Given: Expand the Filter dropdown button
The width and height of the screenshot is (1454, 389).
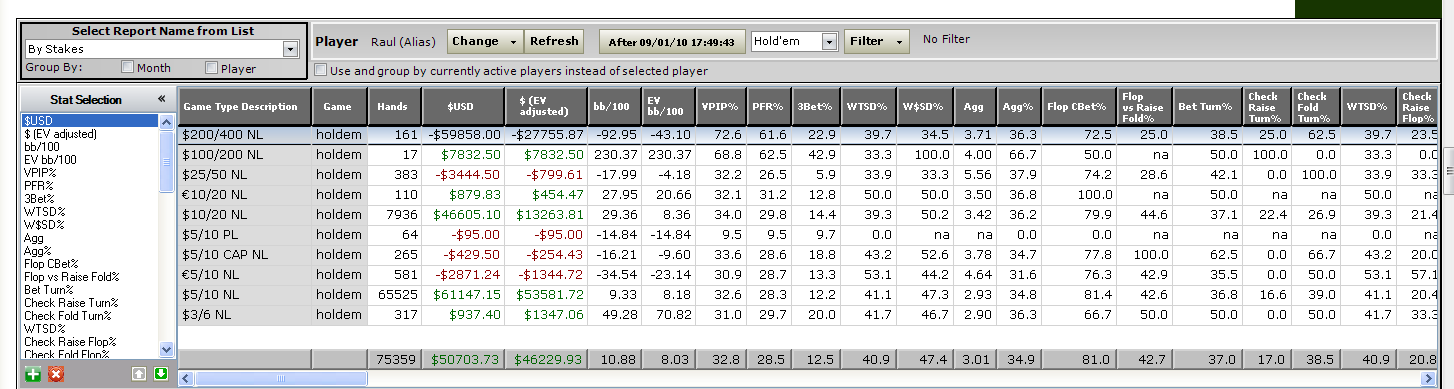Looking at the screenshot, I should pos(877,41).
